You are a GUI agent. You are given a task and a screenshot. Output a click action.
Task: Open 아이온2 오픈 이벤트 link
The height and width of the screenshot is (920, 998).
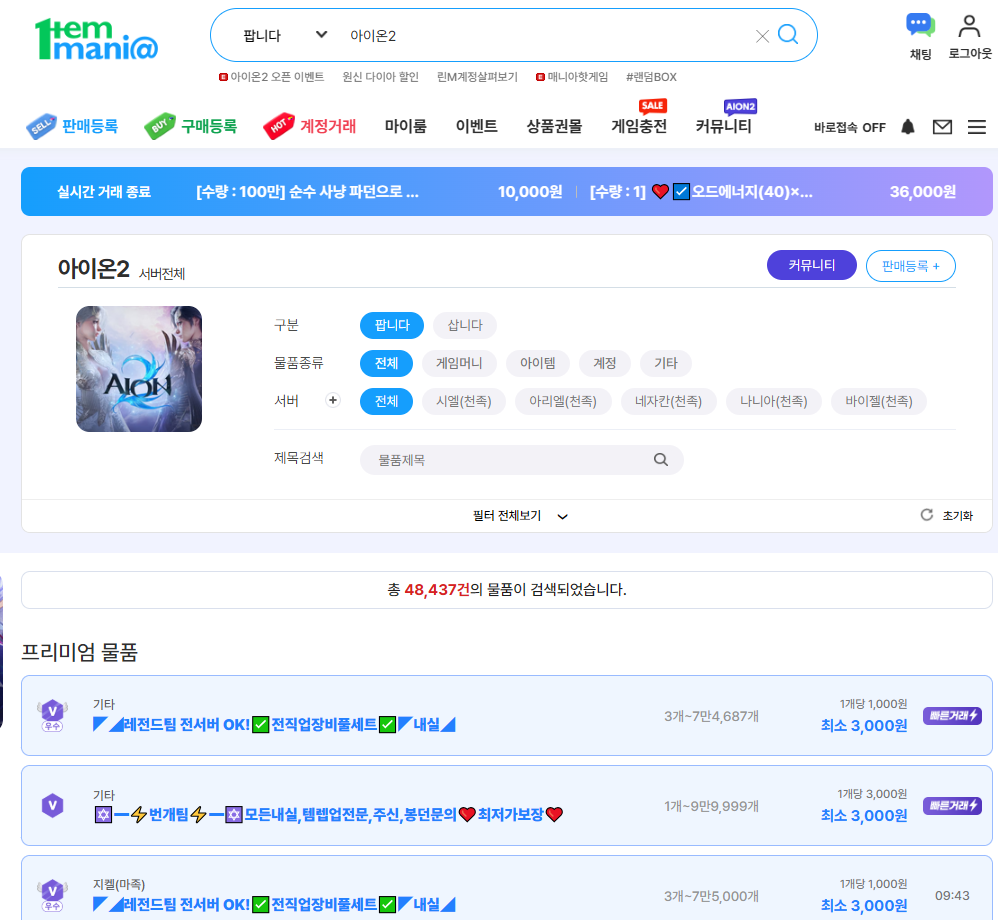tap(272, 77)
